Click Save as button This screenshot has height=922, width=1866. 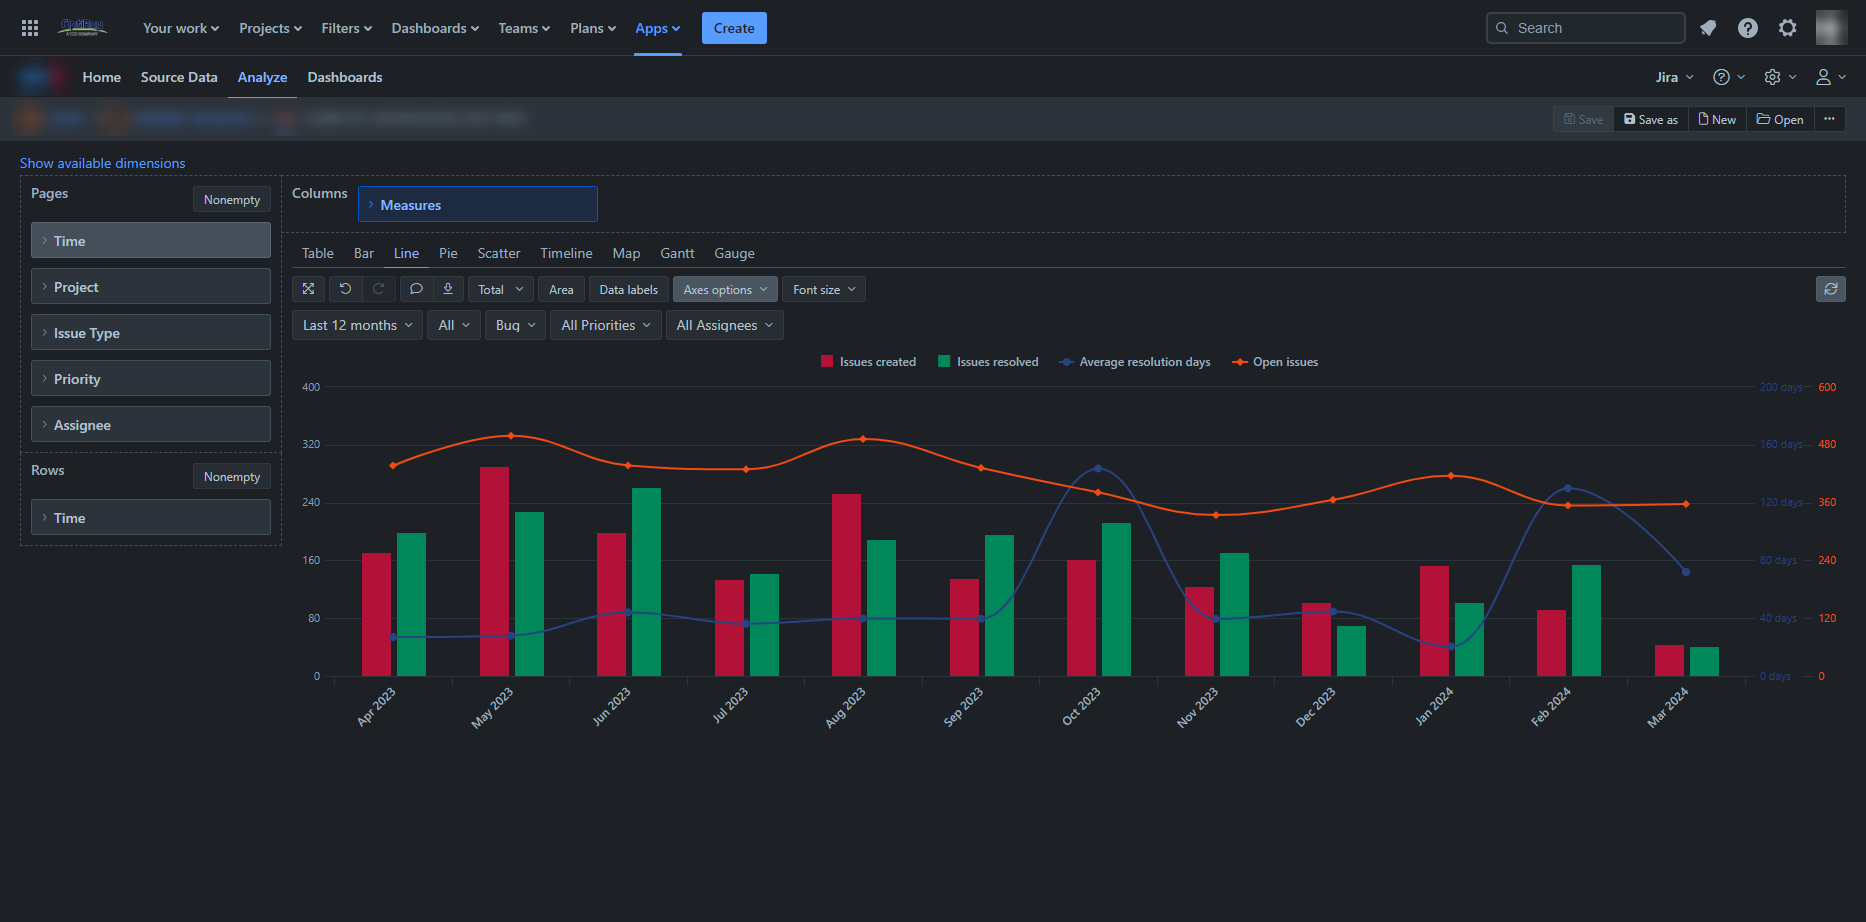1651,119
